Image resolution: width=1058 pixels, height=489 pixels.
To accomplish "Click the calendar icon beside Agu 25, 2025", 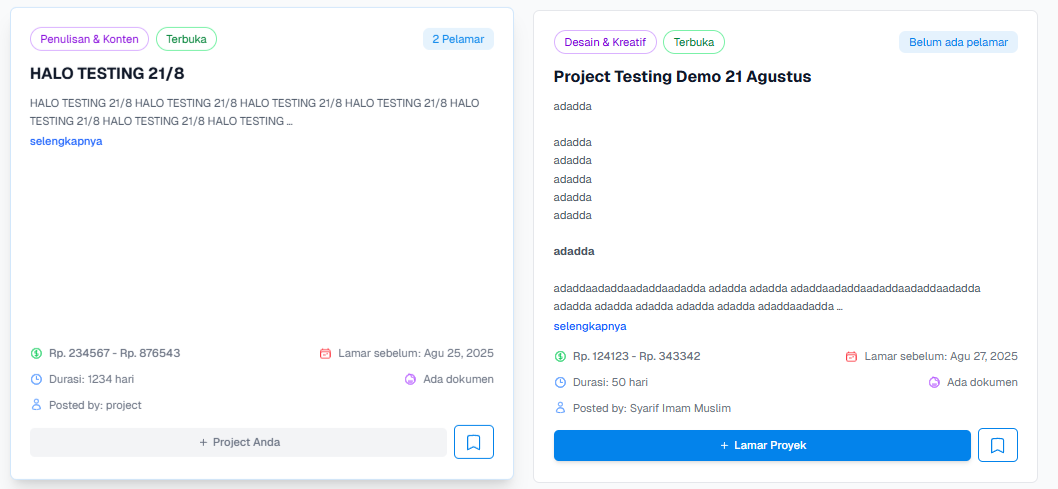I will [325, 353].
